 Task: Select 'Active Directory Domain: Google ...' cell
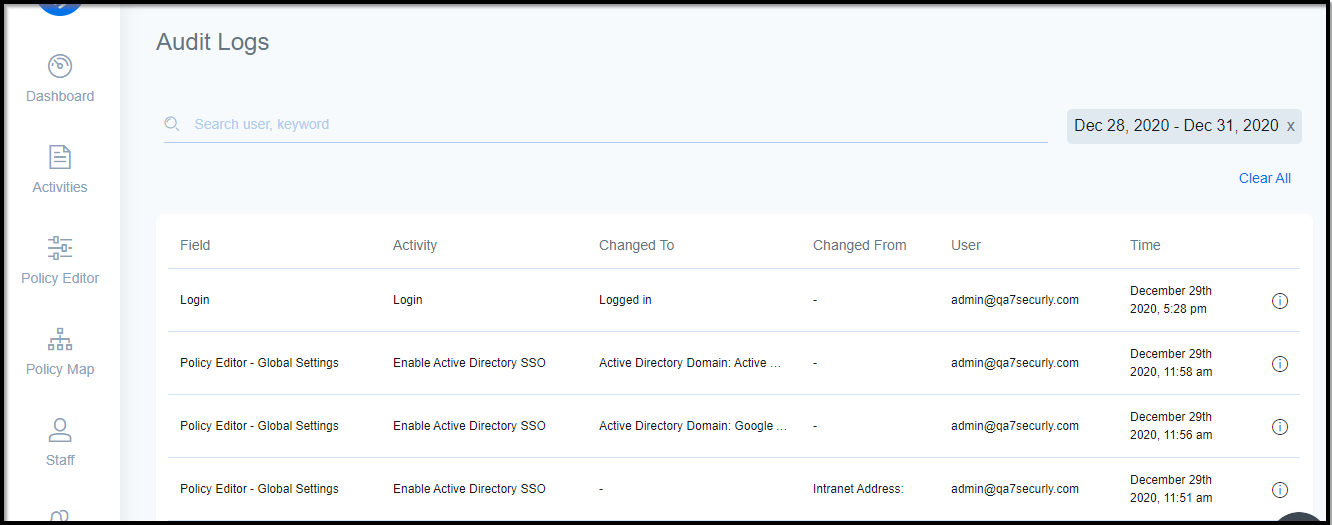[x=693, y=426]
